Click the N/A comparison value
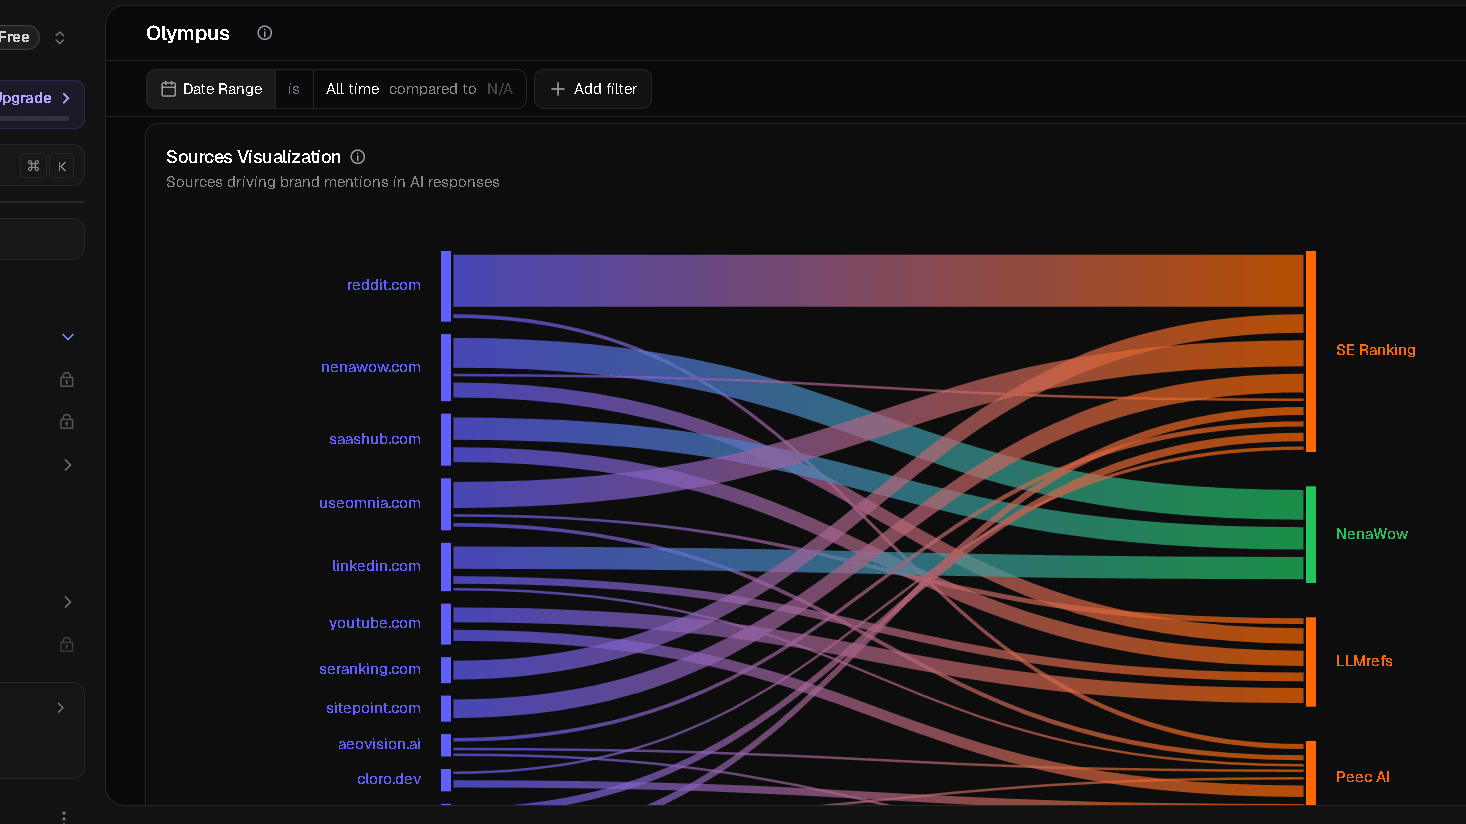This screenshot has height=824, width=1466. coord(500,89)
